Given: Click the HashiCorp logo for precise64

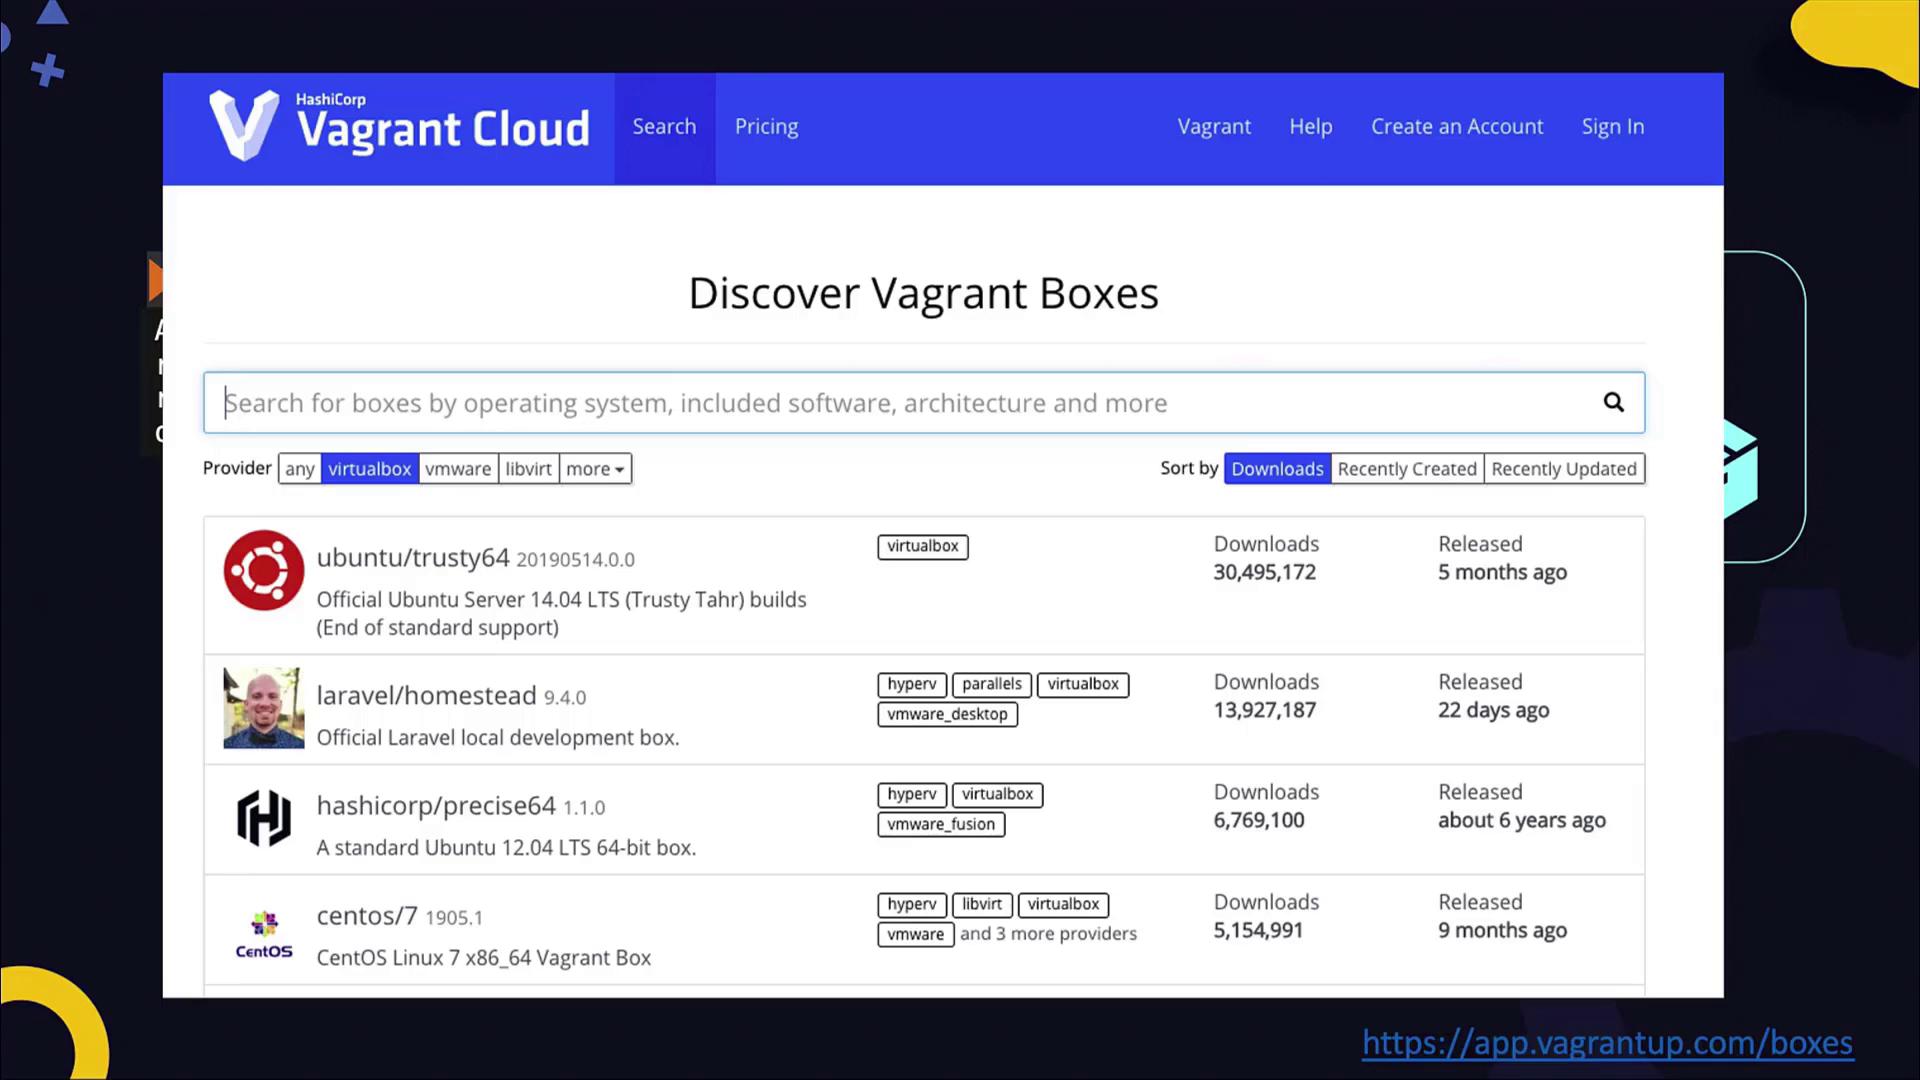Looking at the screenshot, I should click(x=263, y=818).
